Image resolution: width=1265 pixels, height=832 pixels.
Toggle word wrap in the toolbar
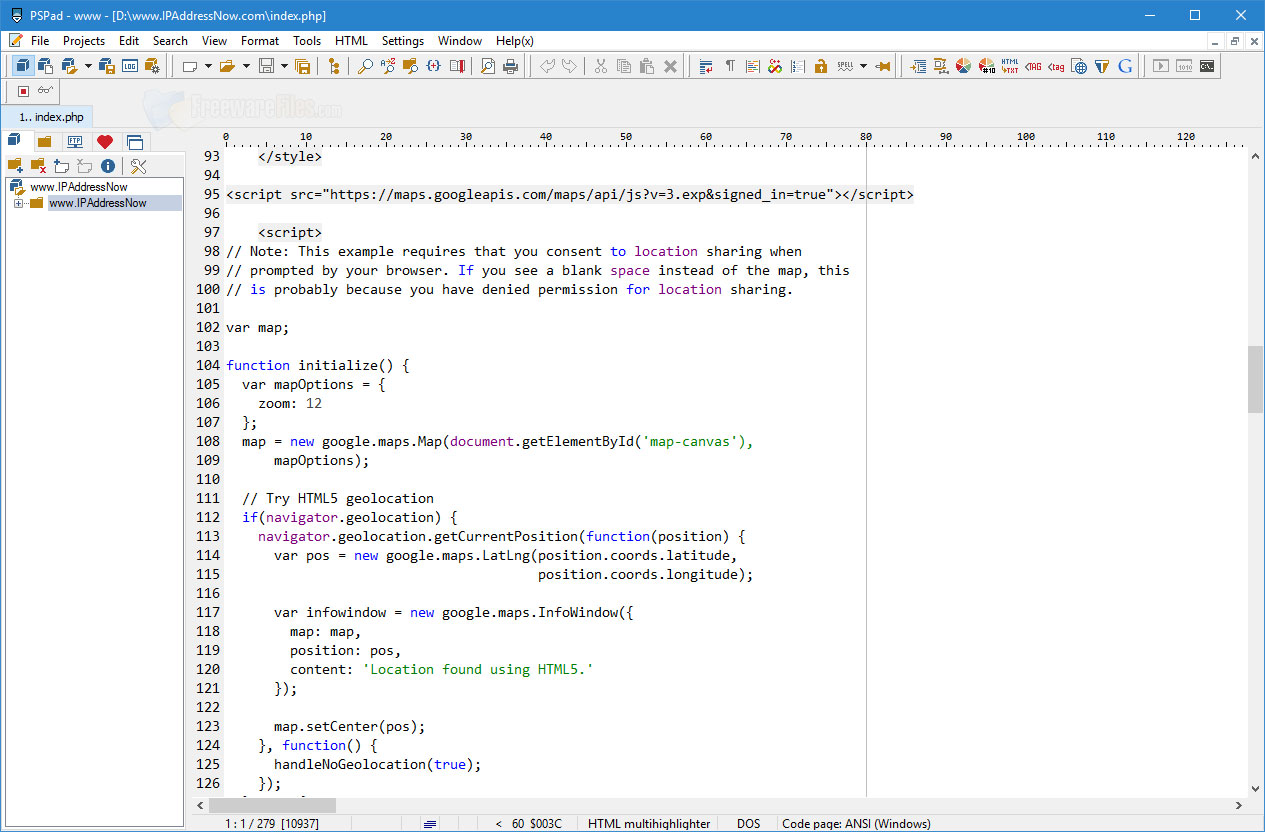coord(704,65)
